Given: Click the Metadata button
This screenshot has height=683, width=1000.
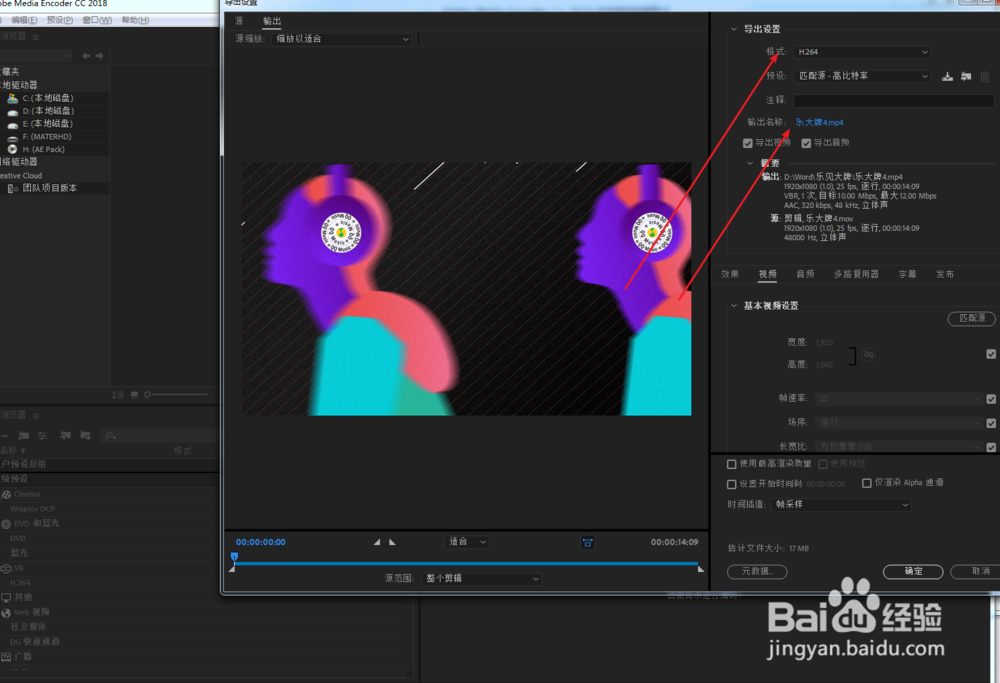Looking at the screenshot, I should pyautogui.click(x=757, y=571).
